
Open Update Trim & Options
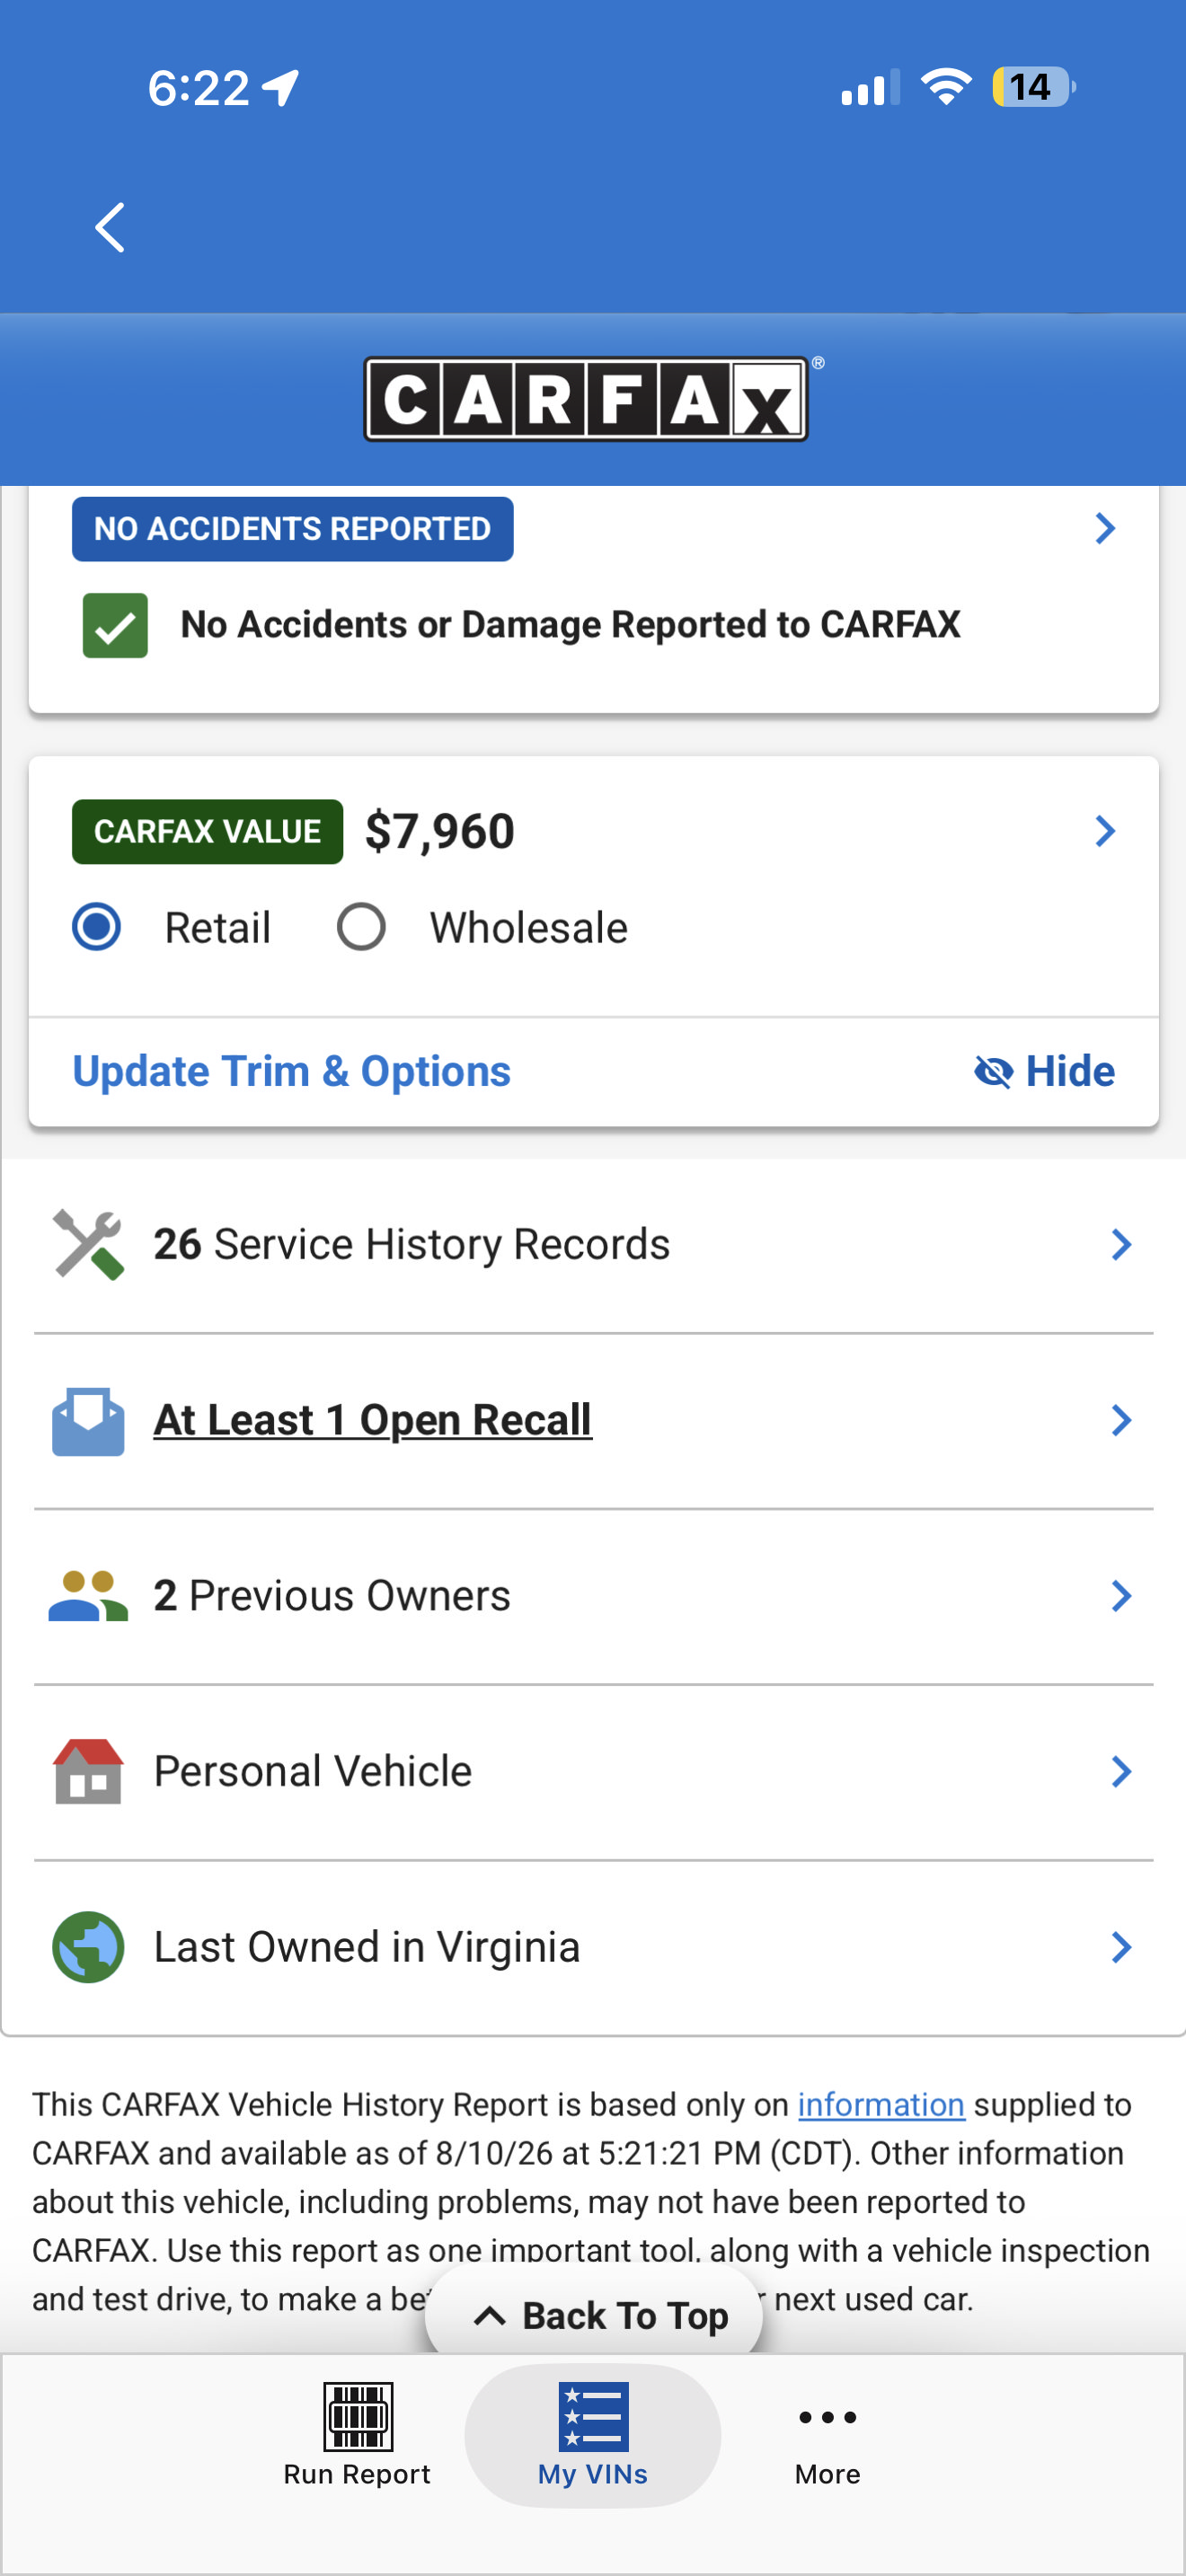292,1072
